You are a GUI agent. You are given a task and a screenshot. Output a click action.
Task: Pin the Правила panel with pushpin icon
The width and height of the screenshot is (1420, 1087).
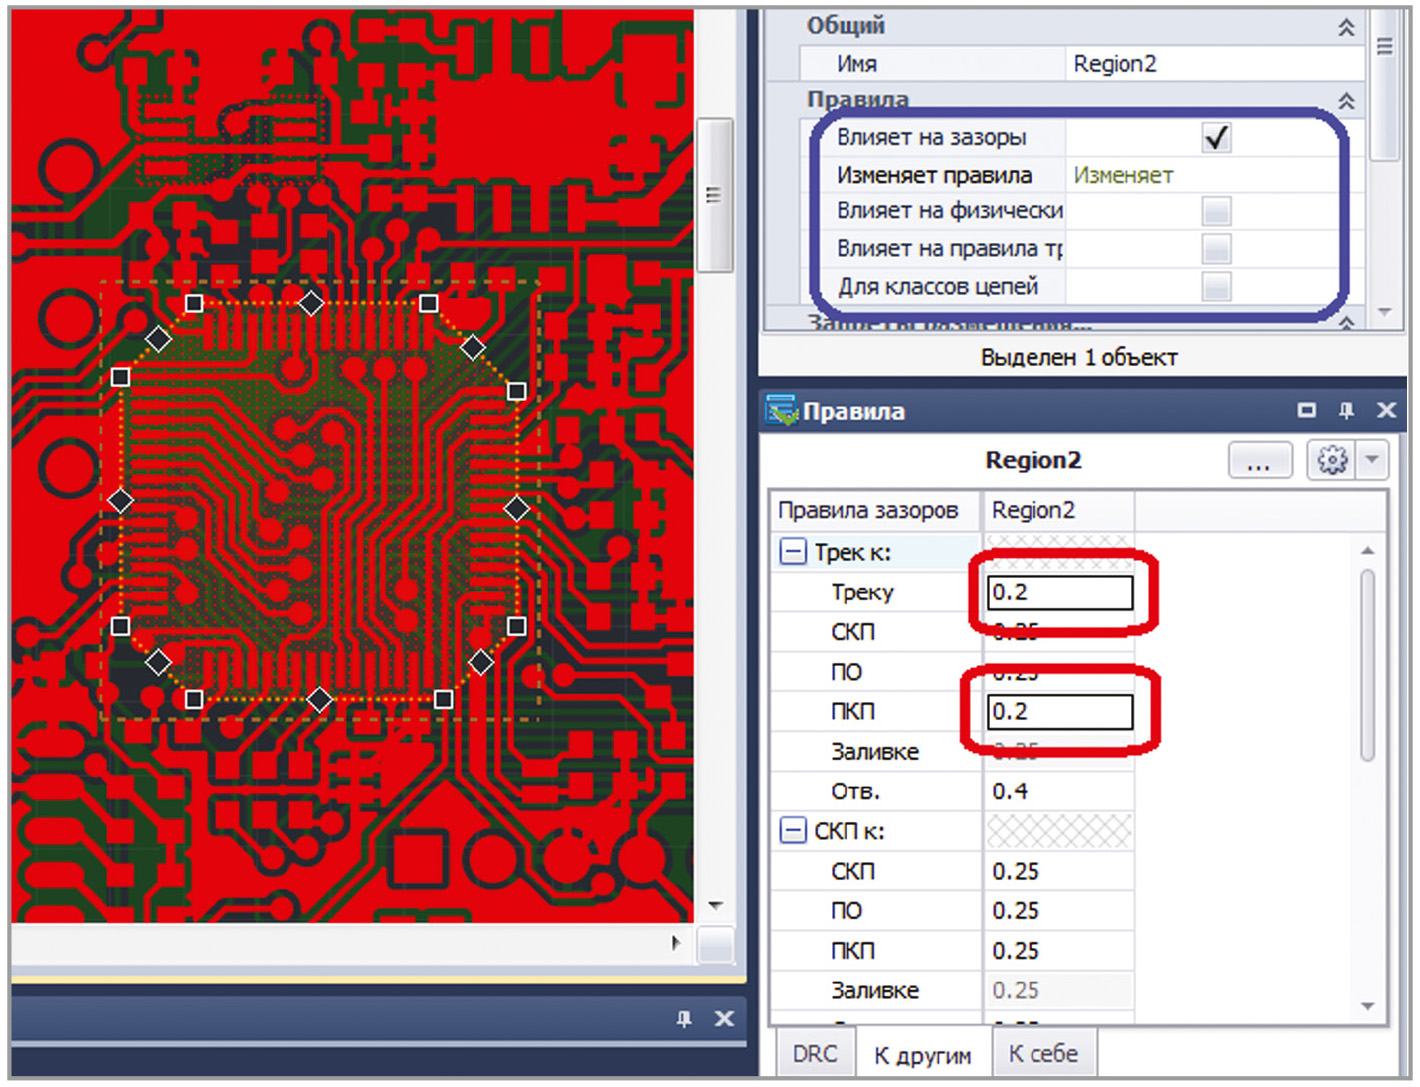1346,410
